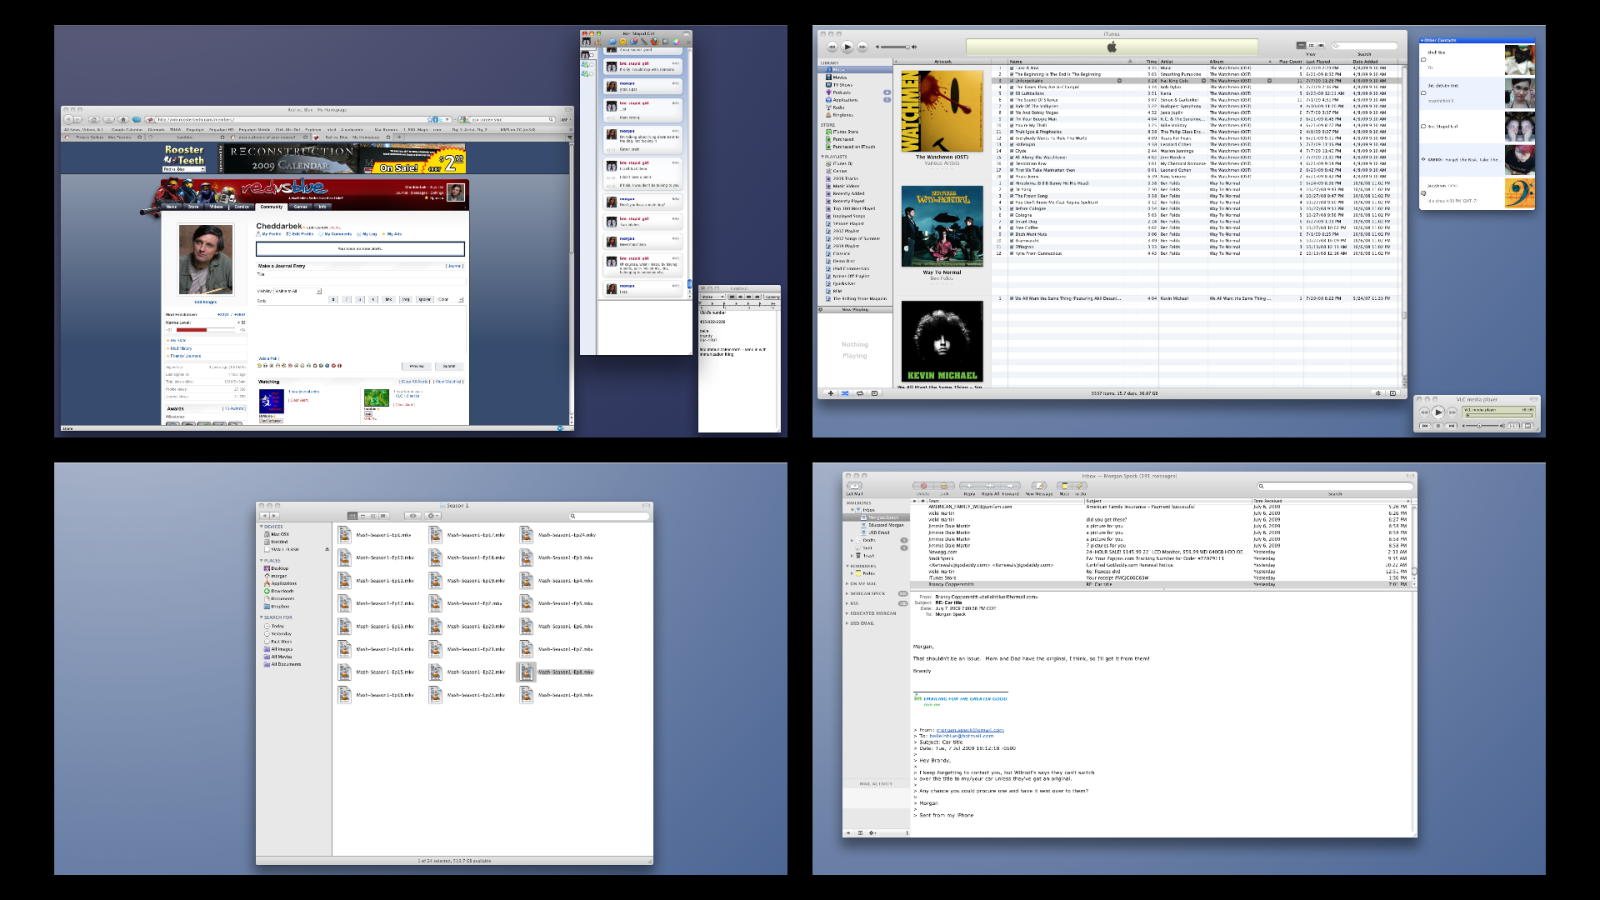Open the Games tab on Red vs Blue
Image resolution: width=1600 pixels, height=900 pixels.
pyautogui.click(x=300, y=207)
